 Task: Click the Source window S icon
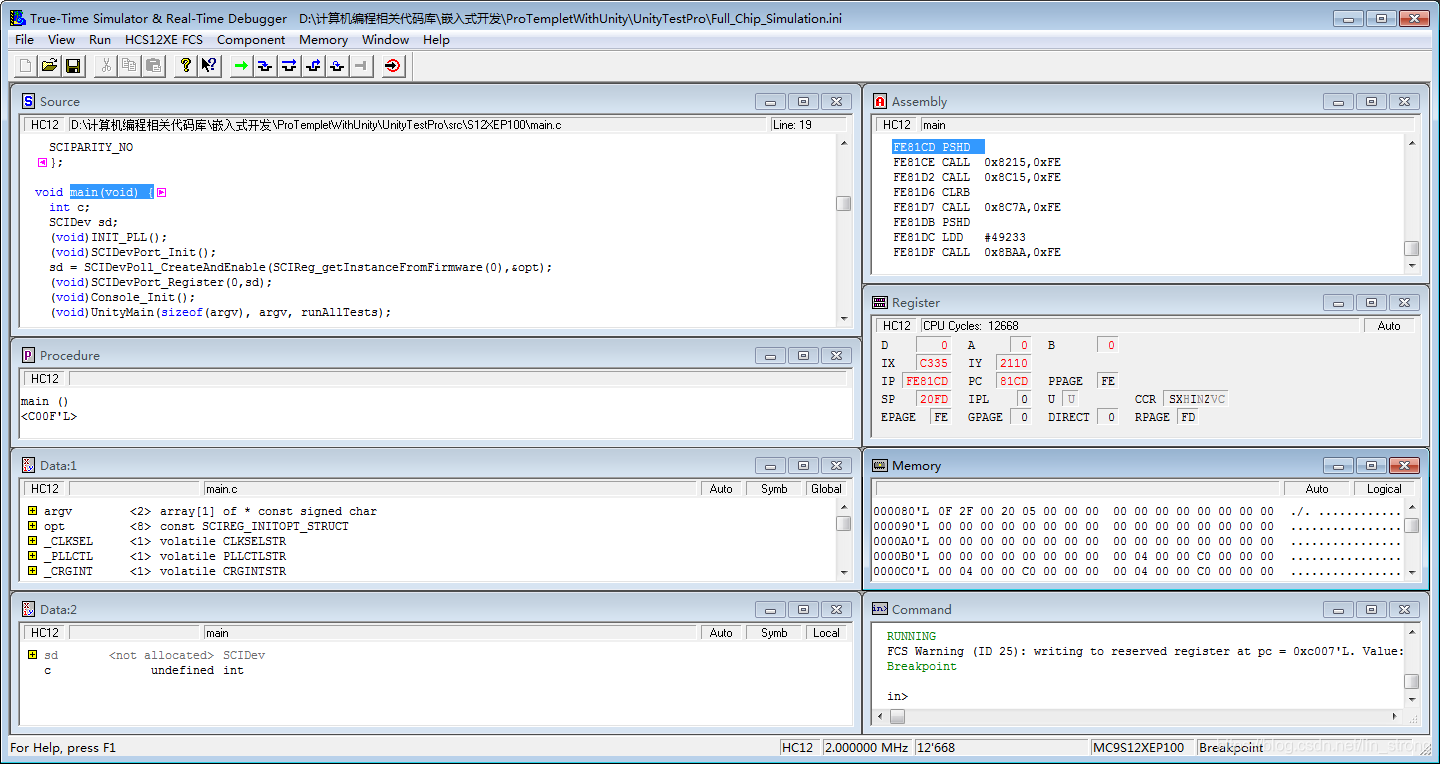tap(28, 101)
